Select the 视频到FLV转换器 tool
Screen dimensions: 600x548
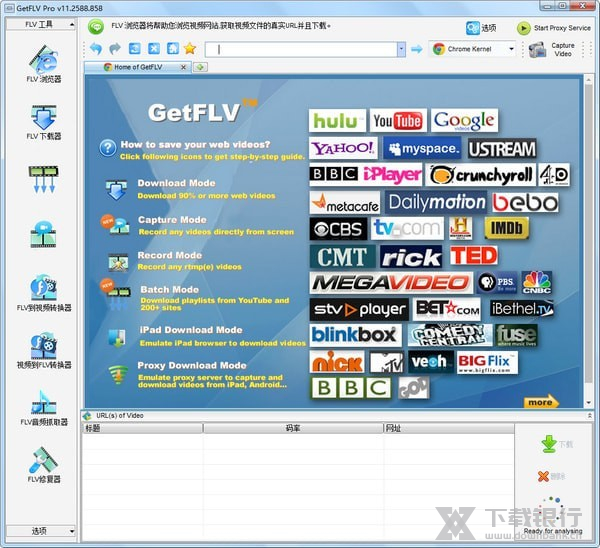(x=44, y=350)
